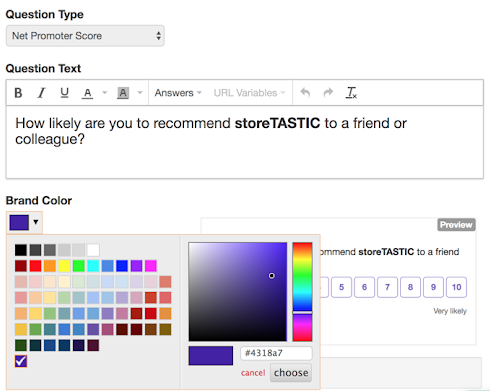Select score 10 in preview
Screen dimensions: 490x391
click(x=456, y=287)
